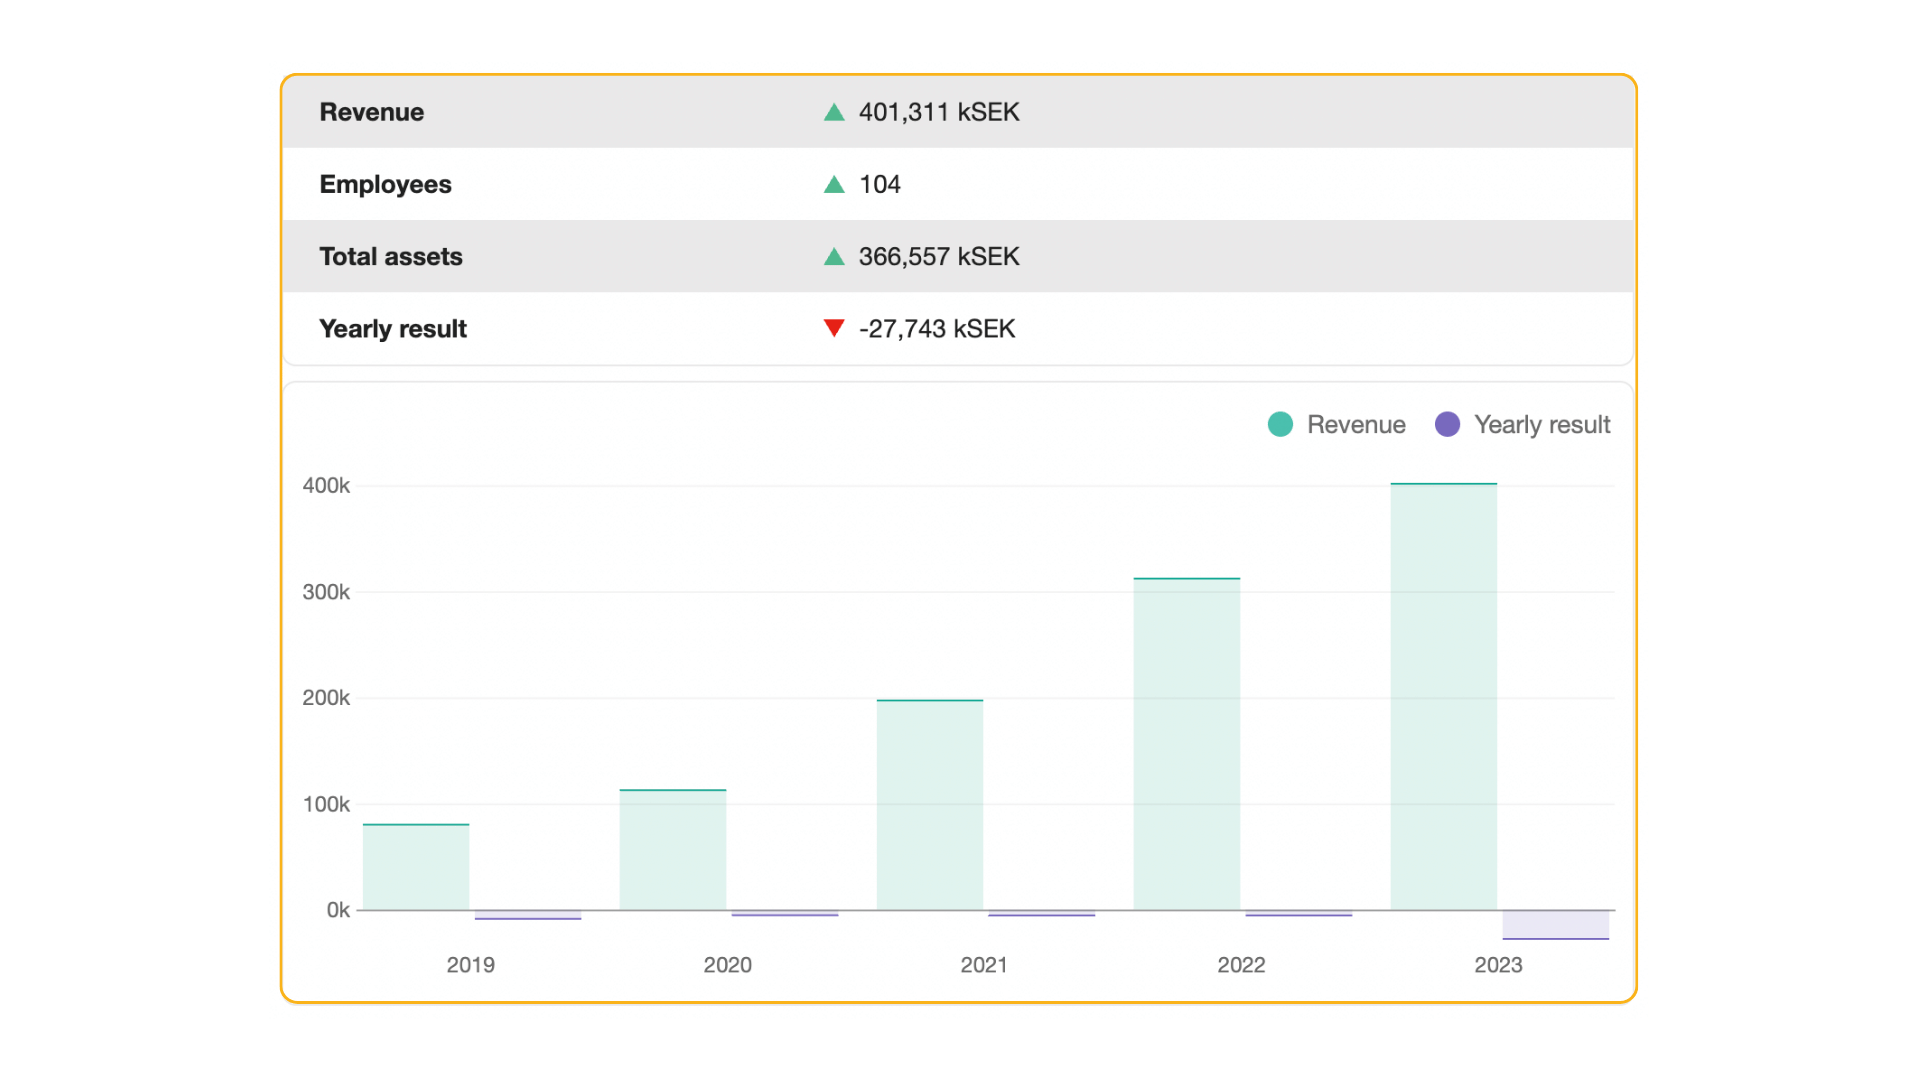Click the 100k axis label
1920x1080 pixels.
326,804
